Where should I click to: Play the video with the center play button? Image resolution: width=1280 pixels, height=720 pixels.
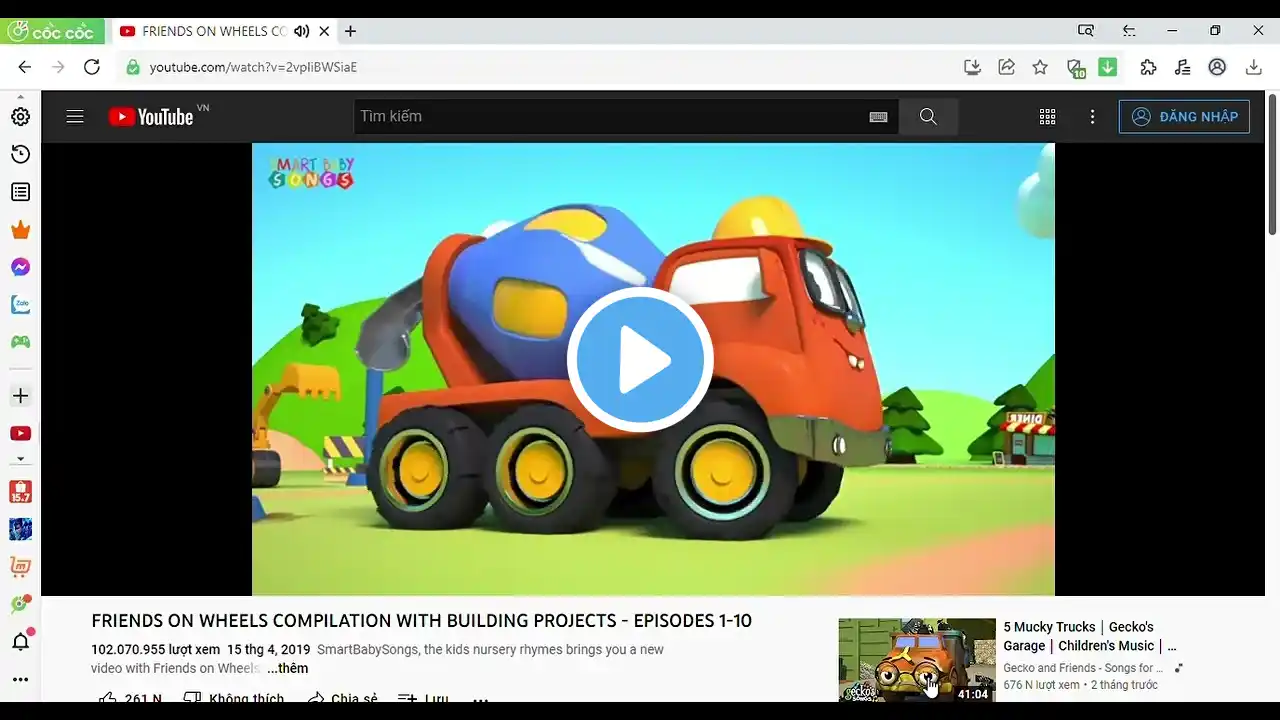[x=640, y=360]
